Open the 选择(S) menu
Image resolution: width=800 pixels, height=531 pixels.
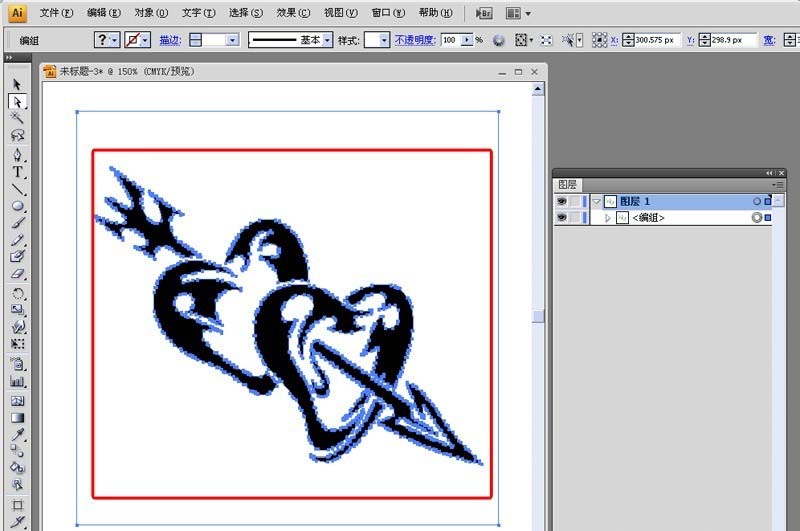pos(246,13)
